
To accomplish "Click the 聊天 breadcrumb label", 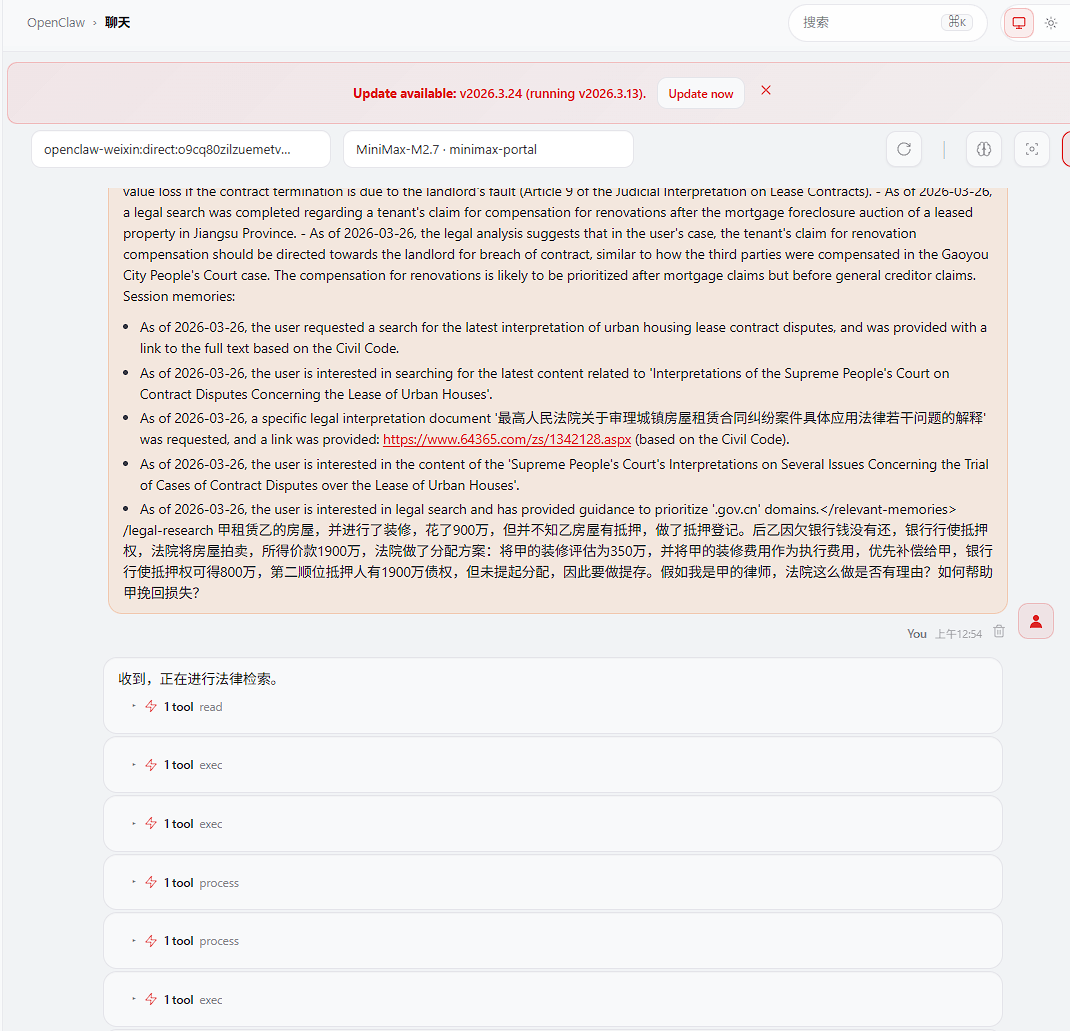I will point(117,23).
